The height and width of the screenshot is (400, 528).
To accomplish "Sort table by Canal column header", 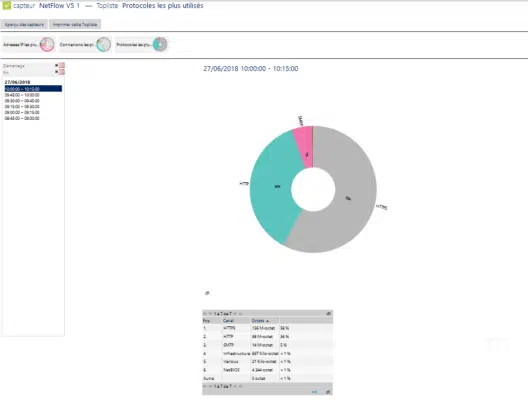I will pos(228,321).
